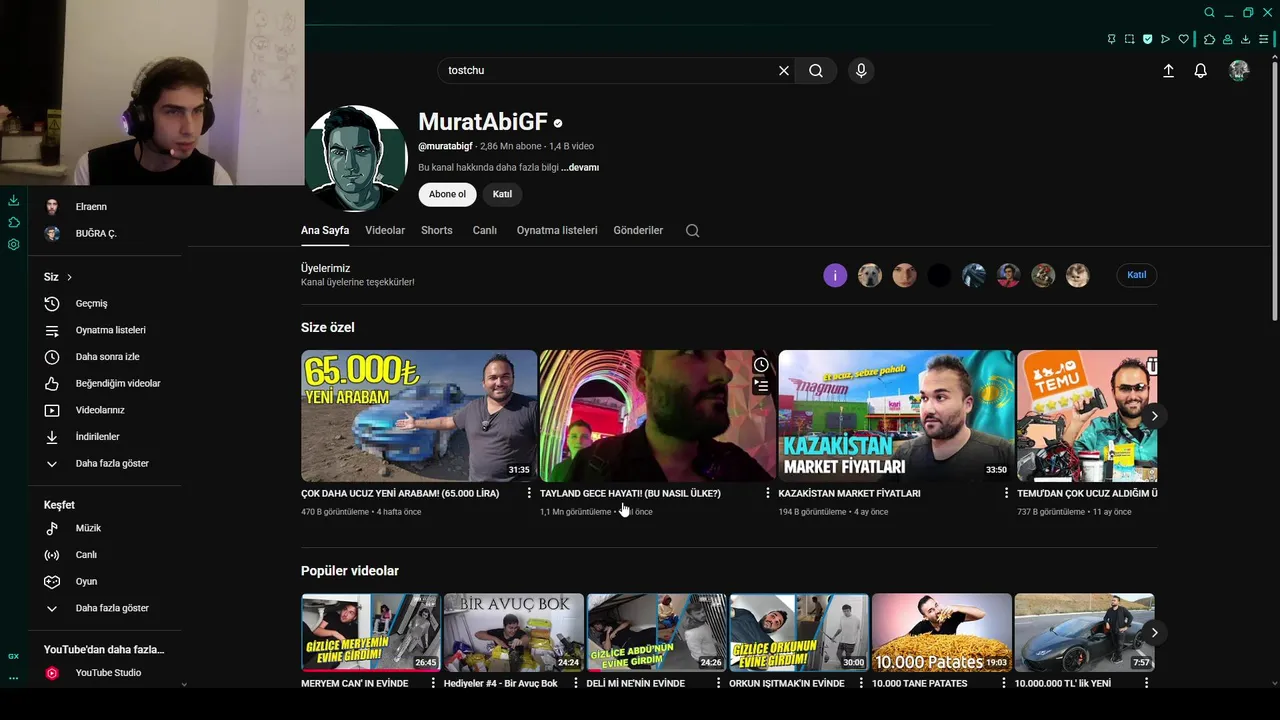Open options for MERYEM CAN'IN EVİNDE video
Screen dimensions: 1280x720
433,683
